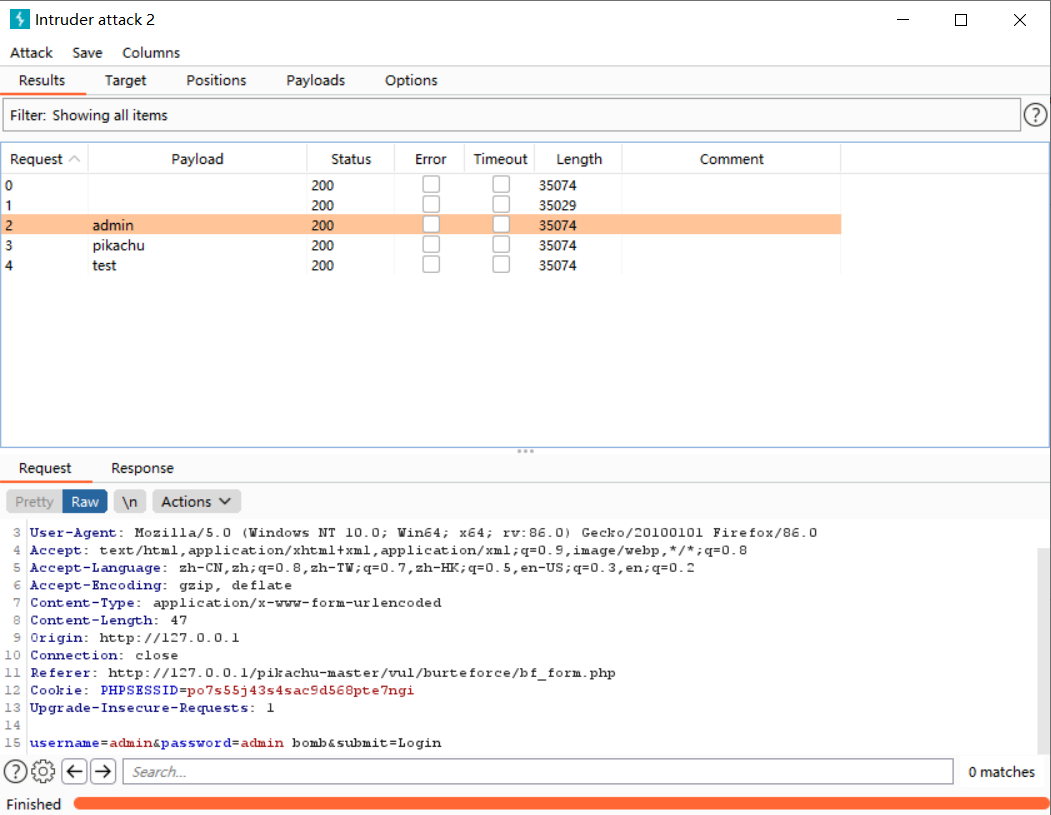The width and height of the screenshot is (1051, 815).
Task: Click the username=admin&password line
Action: point(235,743)
